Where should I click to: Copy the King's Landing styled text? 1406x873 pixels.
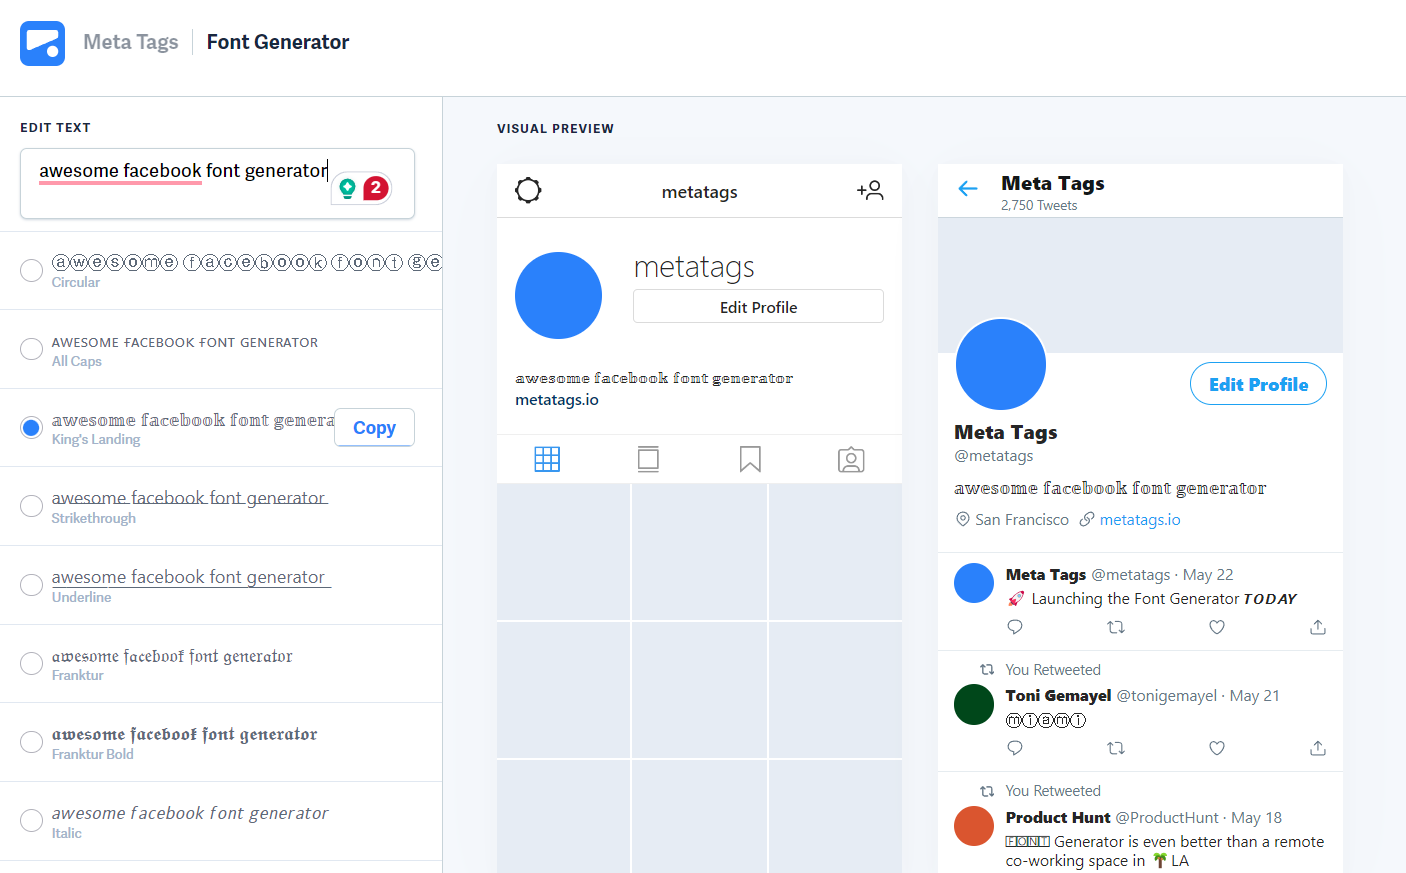[x=374, y=427]
